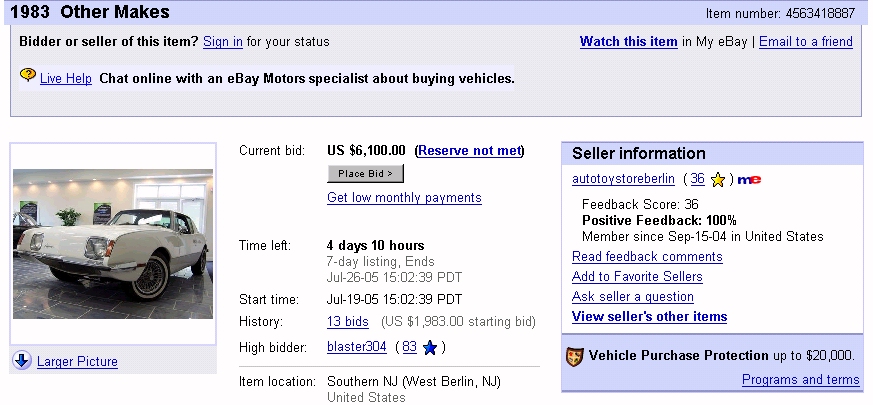This screenshot has width=873, height=405.
Task: Click Add to Favorite Sellers
Action: click(637, 277)
